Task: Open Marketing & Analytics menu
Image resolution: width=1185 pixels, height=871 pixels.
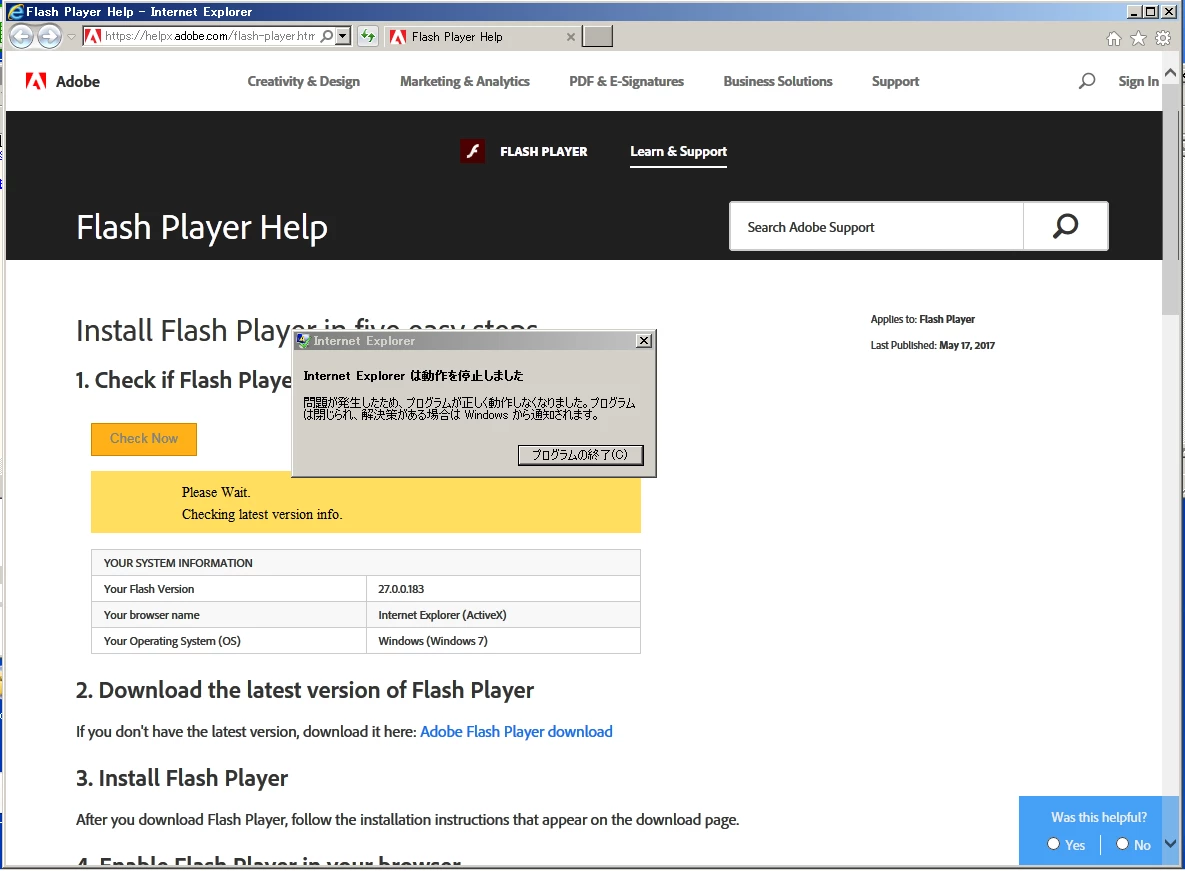Action: click(x=465, y=82)
